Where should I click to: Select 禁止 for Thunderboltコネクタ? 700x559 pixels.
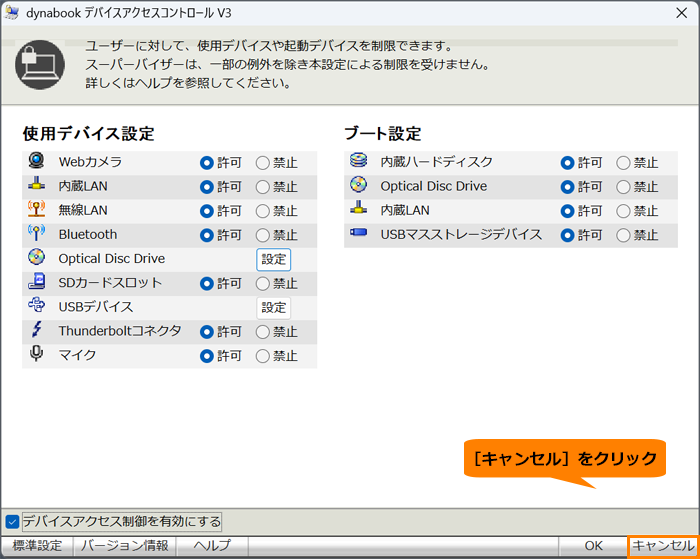pyautogui.click(x=262, y=332)
